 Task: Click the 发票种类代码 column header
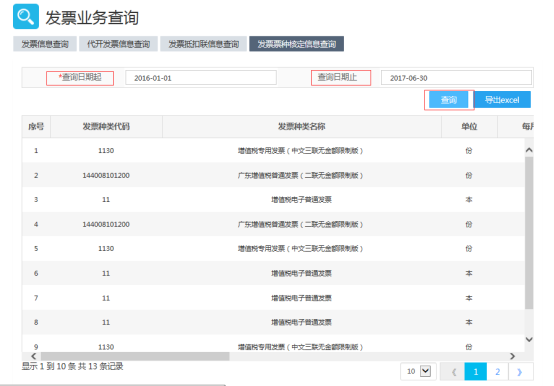point(106,126)
